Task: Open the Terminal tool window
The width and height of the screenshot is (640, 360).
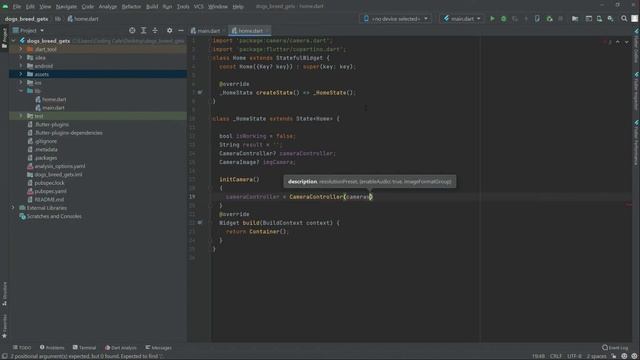Action: coord(84,348)
